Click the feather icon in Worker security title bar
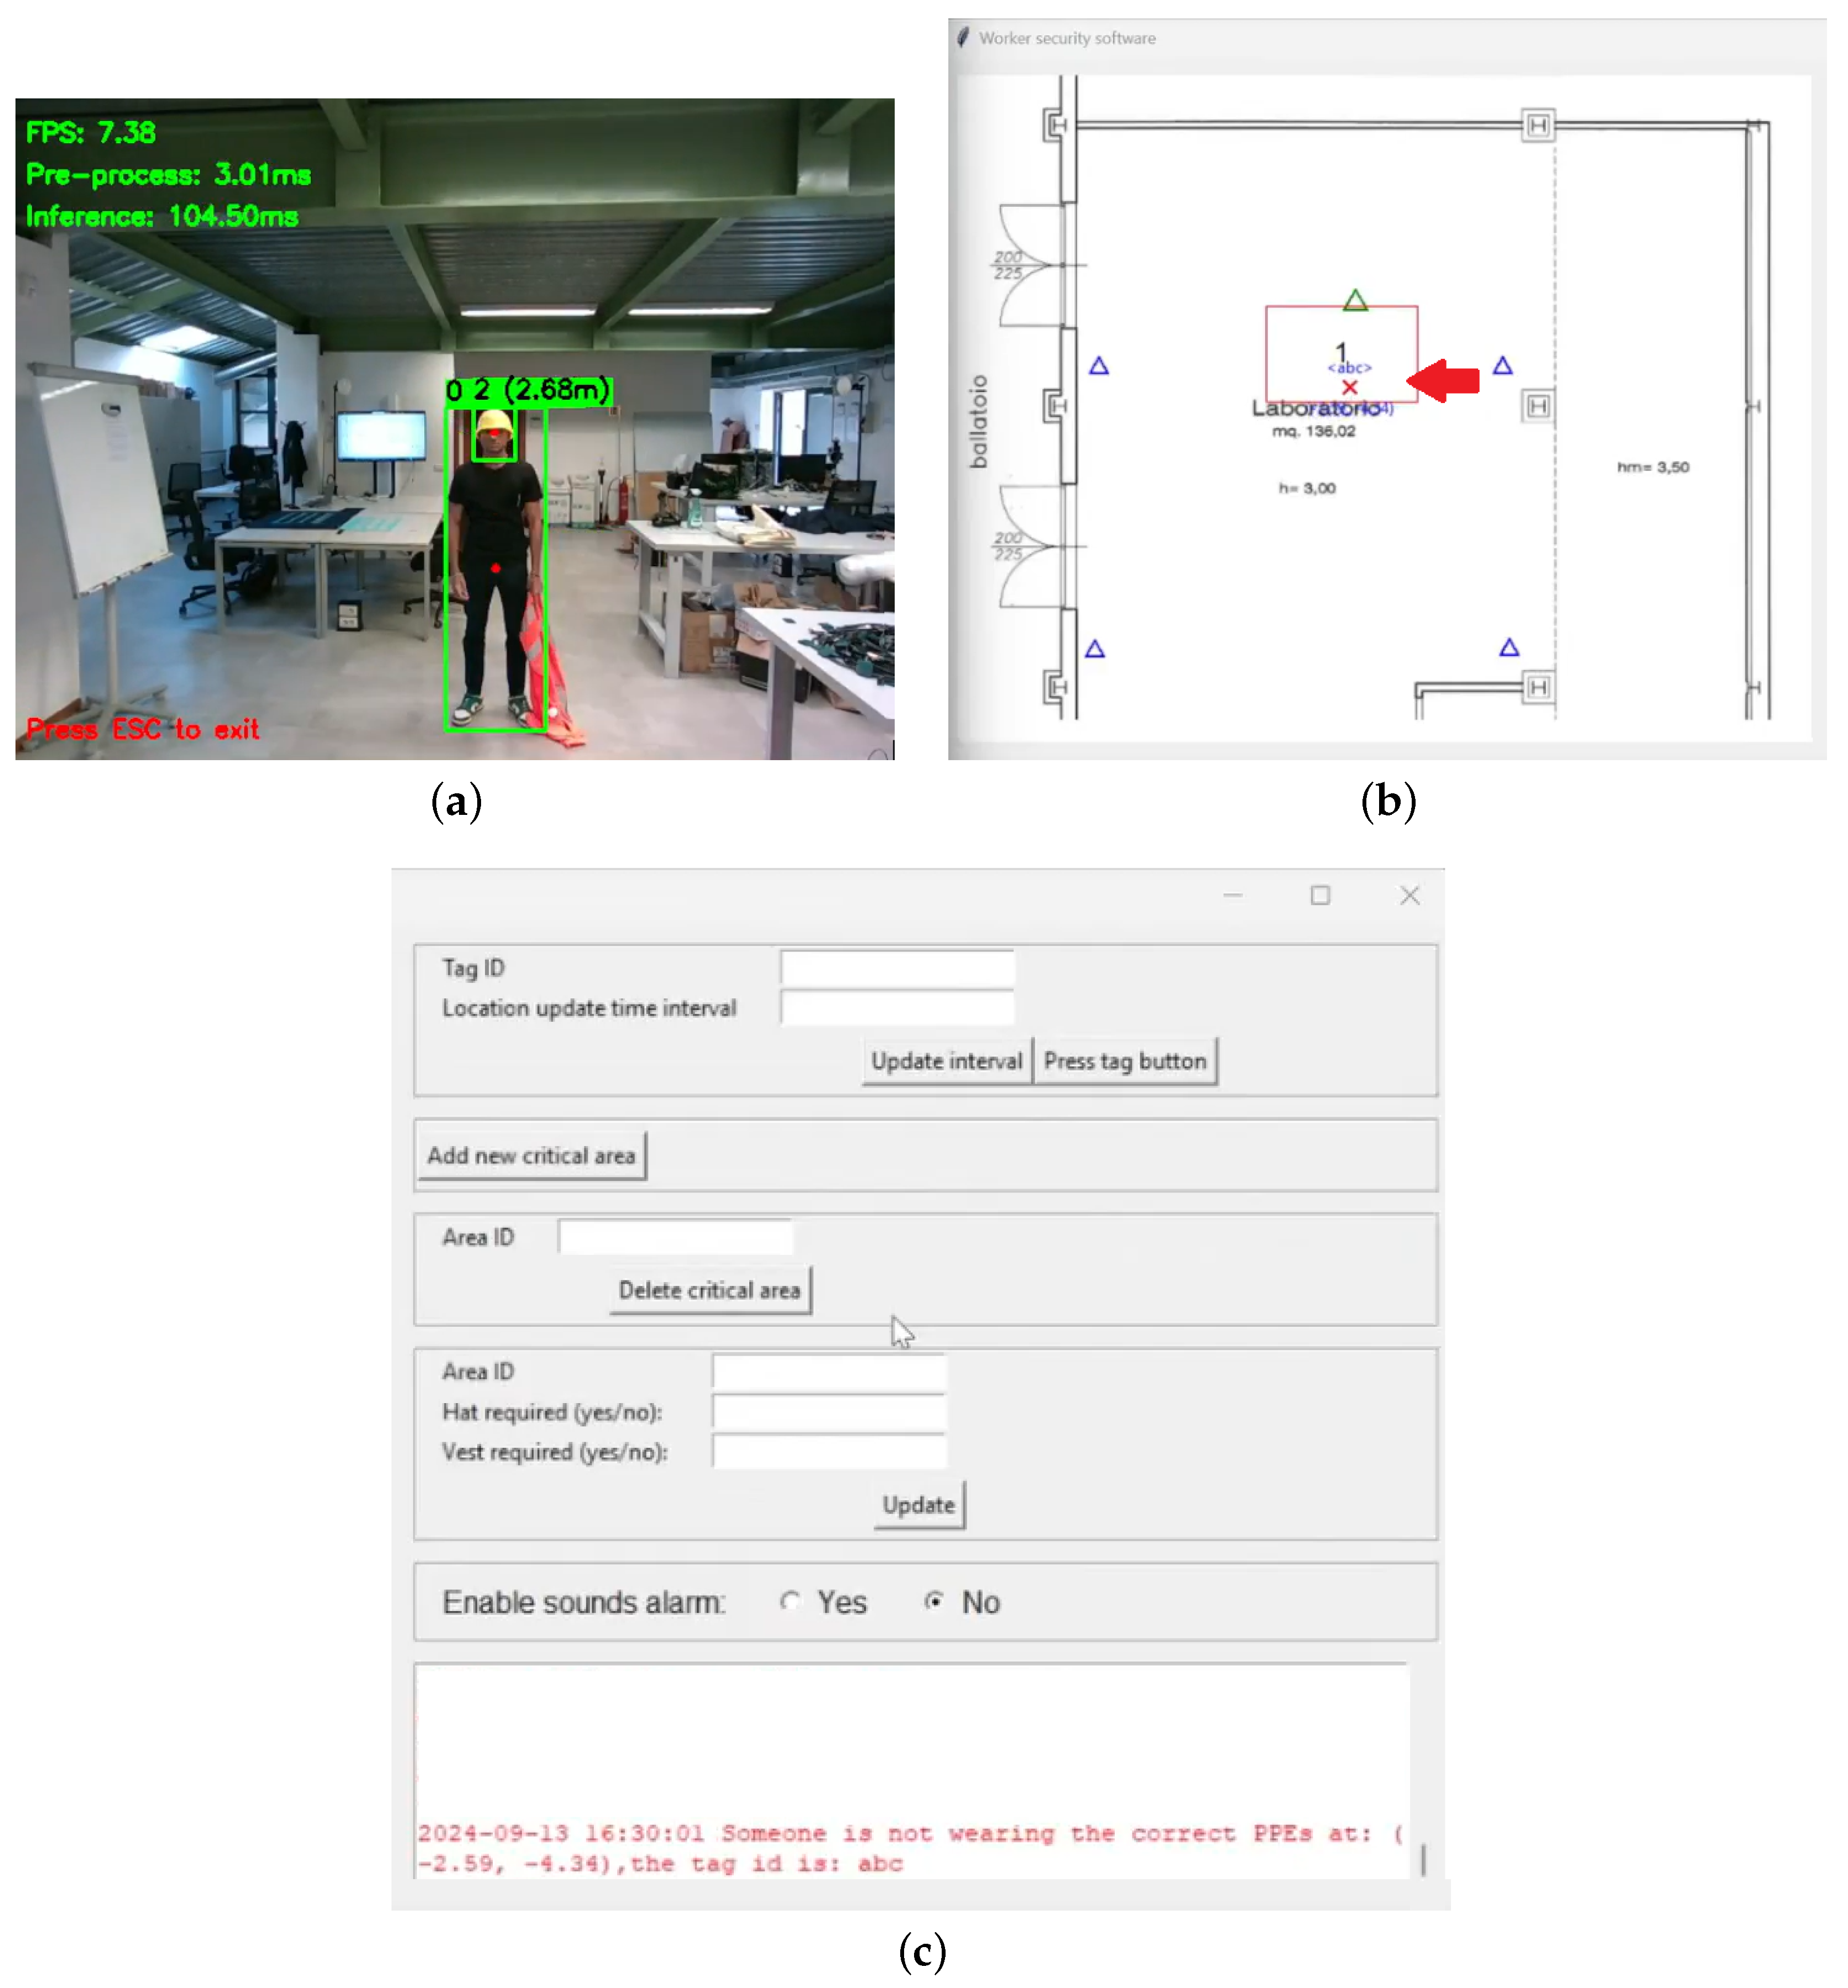The width and height of the screenshot is (1848, 1988). pyautogui.click(x=962, y=38)
